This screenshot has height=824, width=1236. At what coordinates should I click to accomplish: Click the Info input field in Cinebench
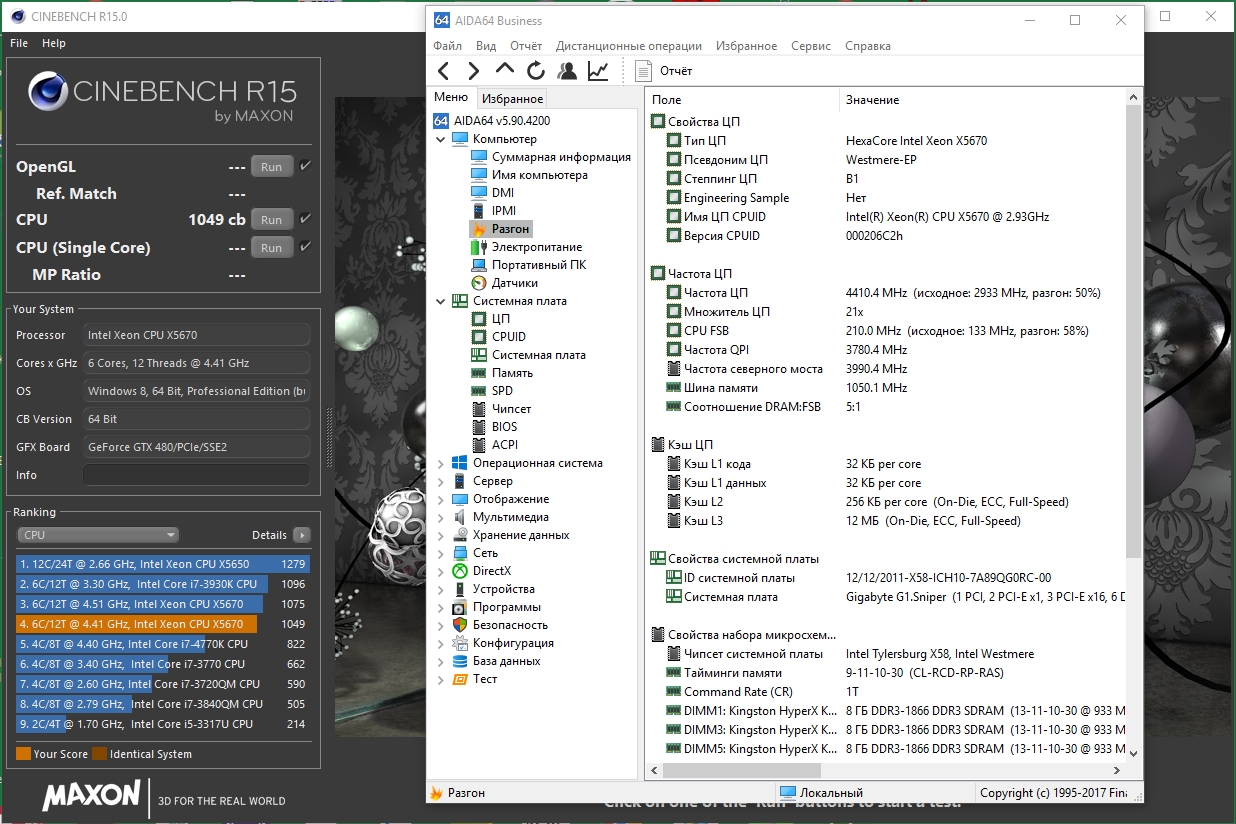click(x=196, y=475)
